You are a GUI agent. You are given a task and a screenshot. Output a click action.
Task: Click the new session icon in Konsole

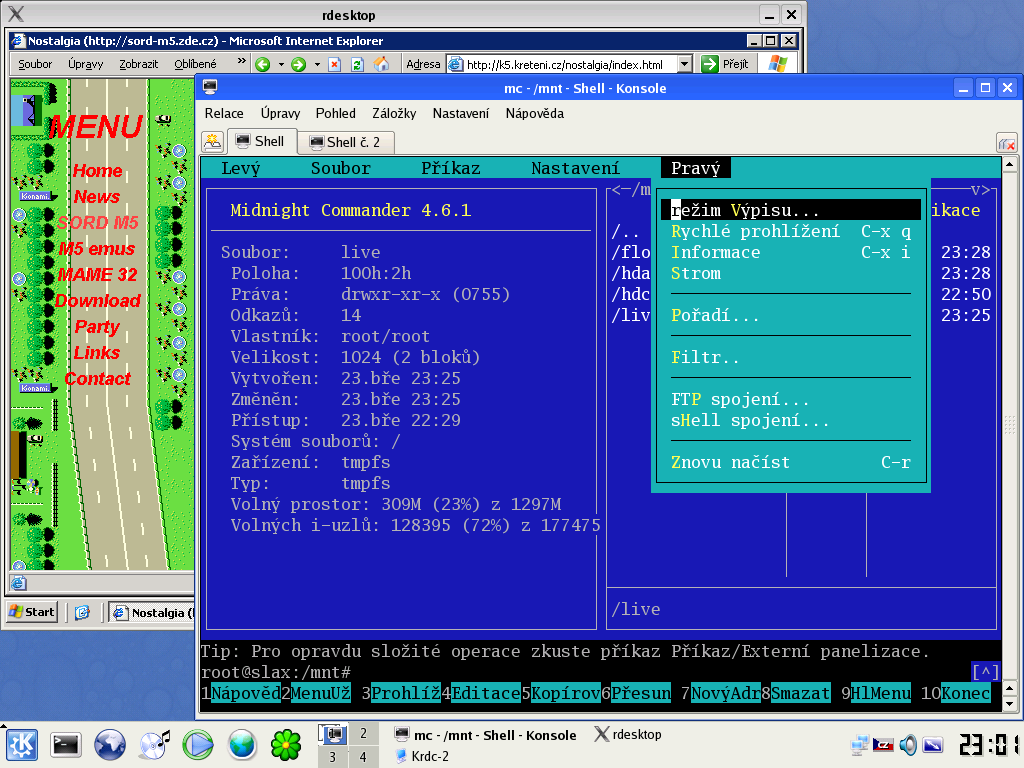(x=213, y=142)
